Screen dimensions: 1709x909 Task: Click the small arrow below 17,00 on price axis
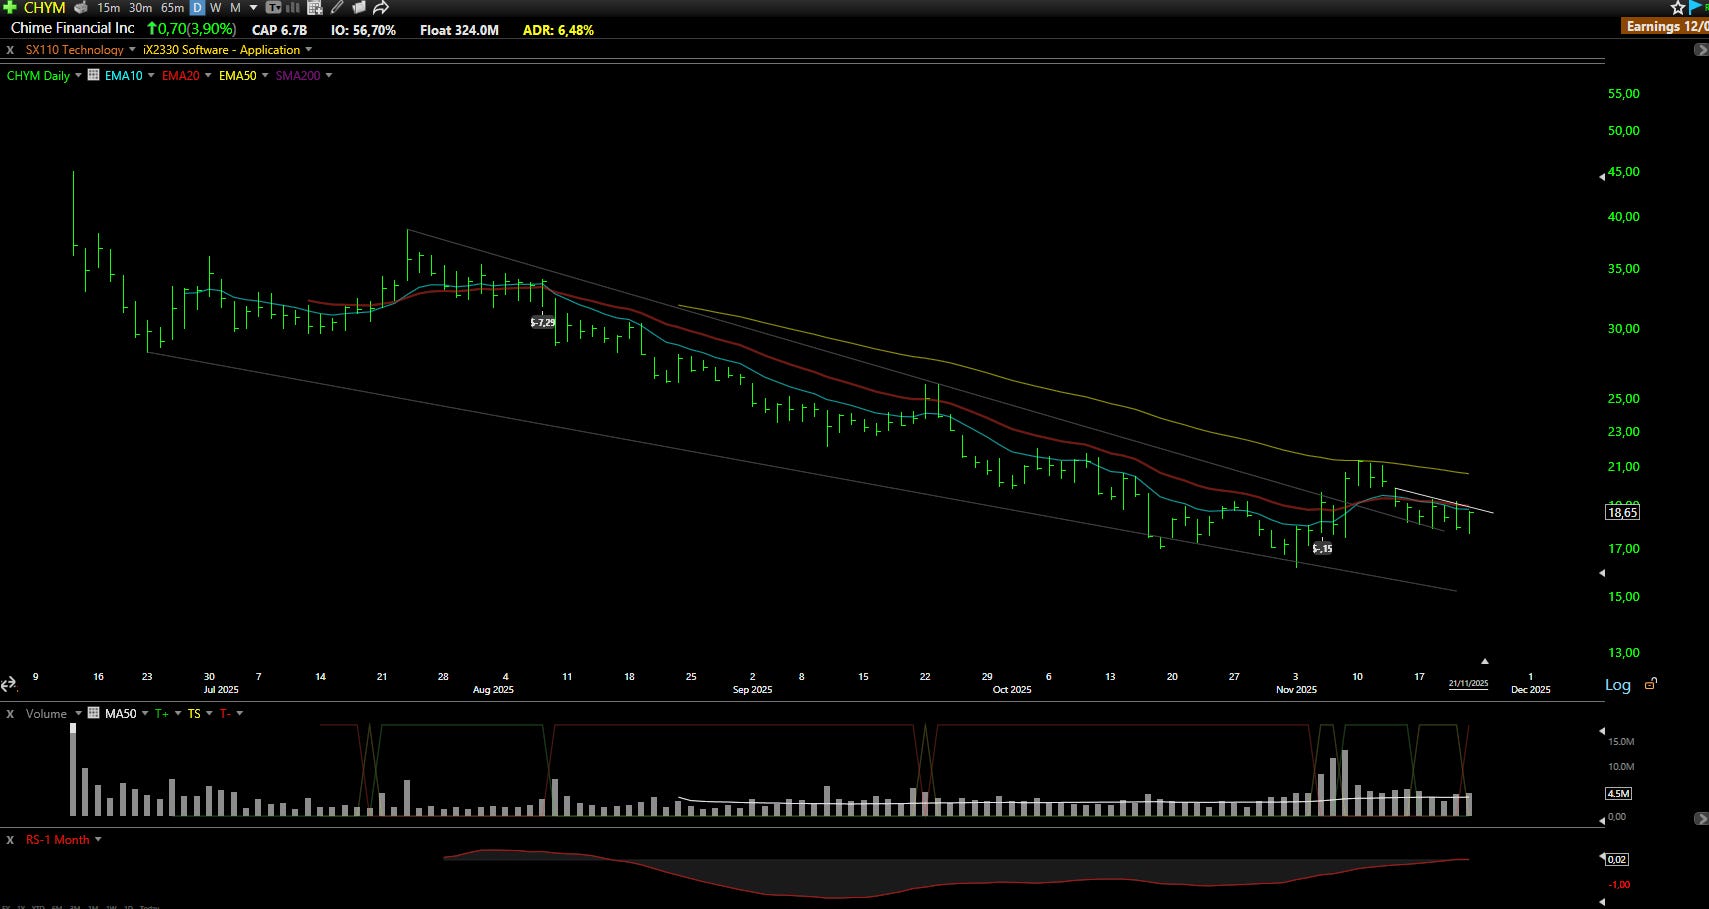[1602, 573]
